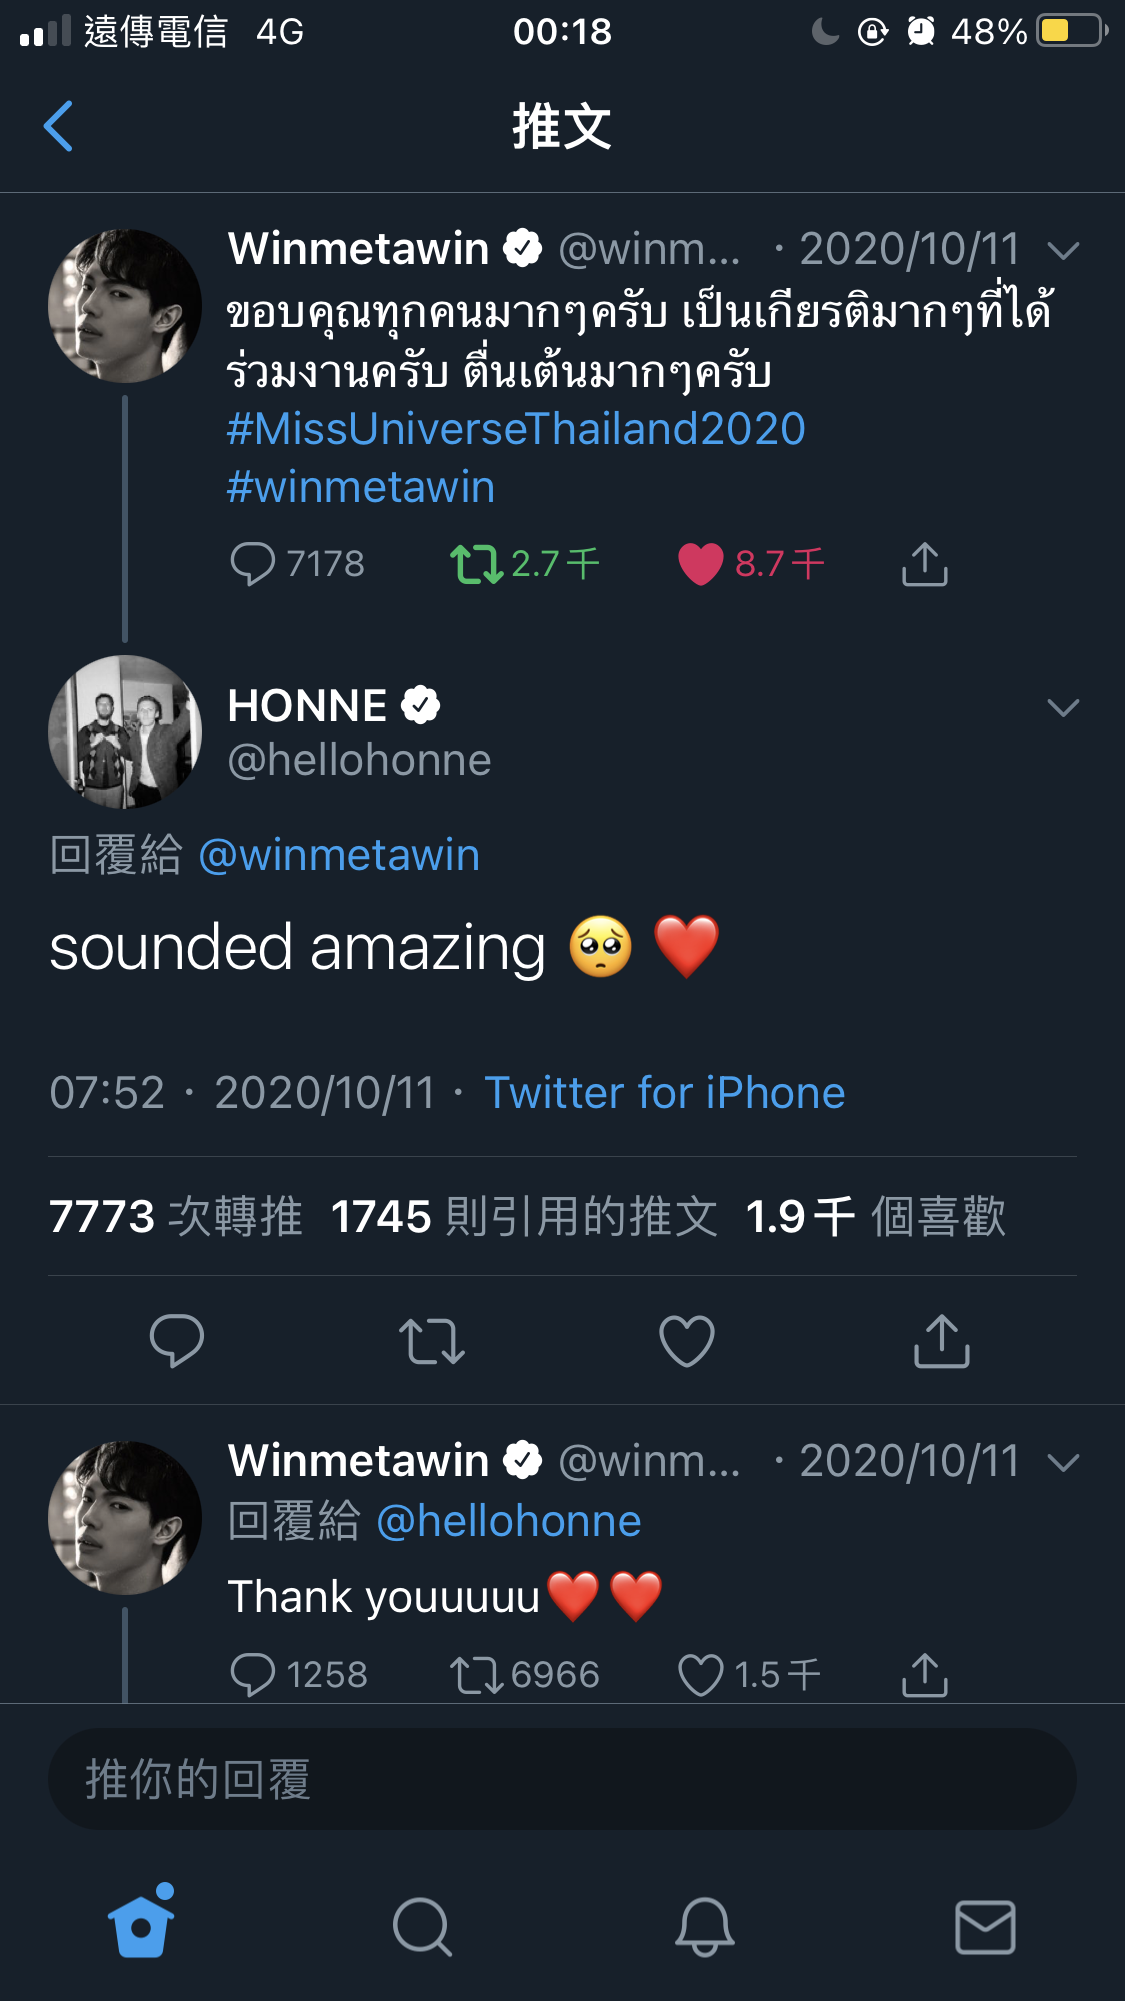Open #MissUniverseThailand2020 hashtag
The image size is (1125, 2001).
coord(516,429)
